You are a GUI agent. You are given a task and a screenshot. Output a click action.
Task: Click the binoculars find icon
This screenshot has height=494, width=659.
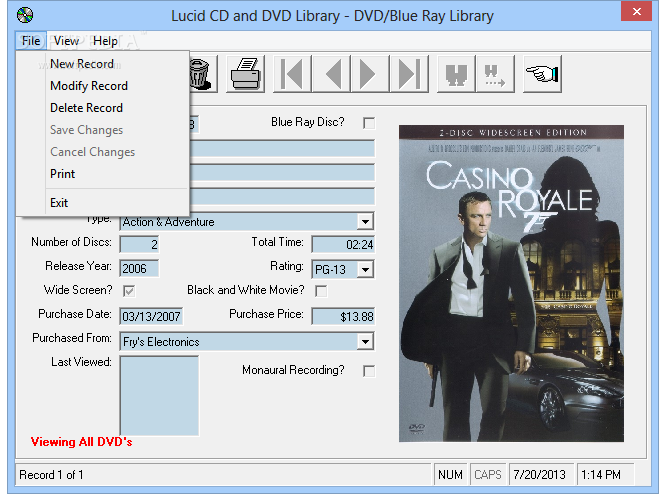(x=456, y=74)
